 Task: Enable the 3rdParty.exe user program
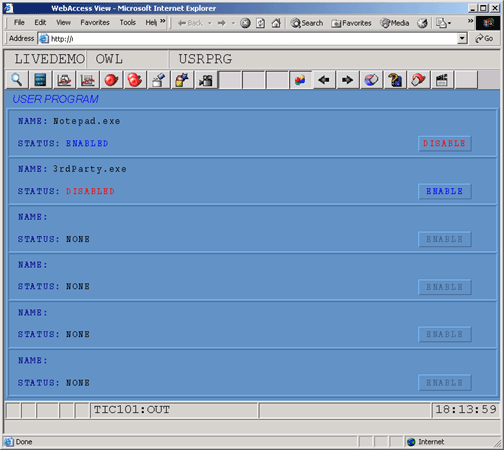[445, 191]
